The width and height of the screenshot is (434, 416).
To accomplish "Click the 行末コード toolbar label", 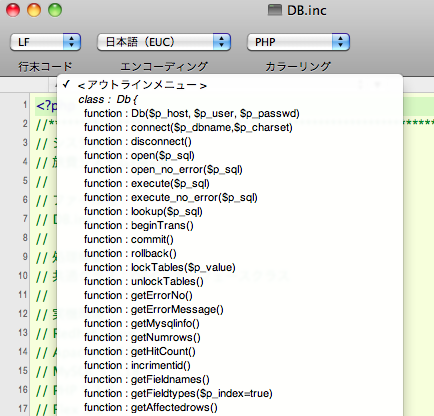I will (45, 67).
